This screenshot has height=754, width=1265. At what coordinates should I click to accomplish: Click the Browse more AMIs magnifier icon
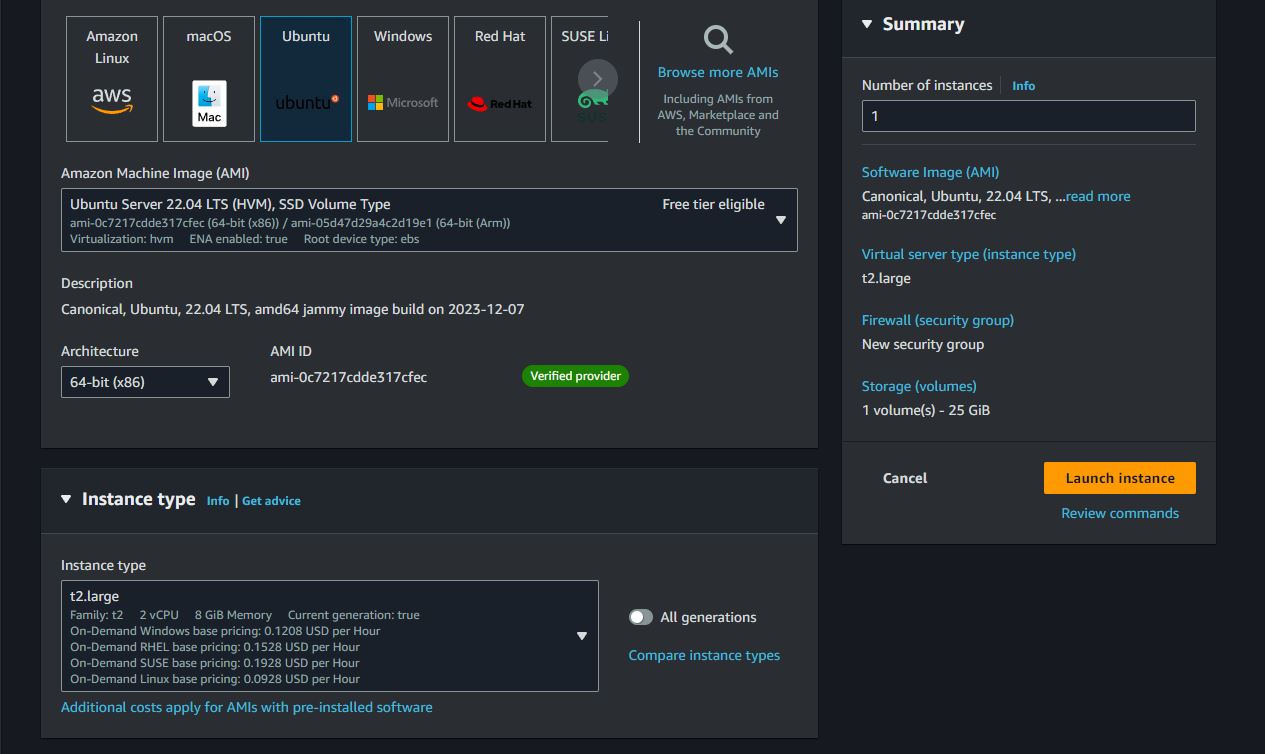pos(718,40)
